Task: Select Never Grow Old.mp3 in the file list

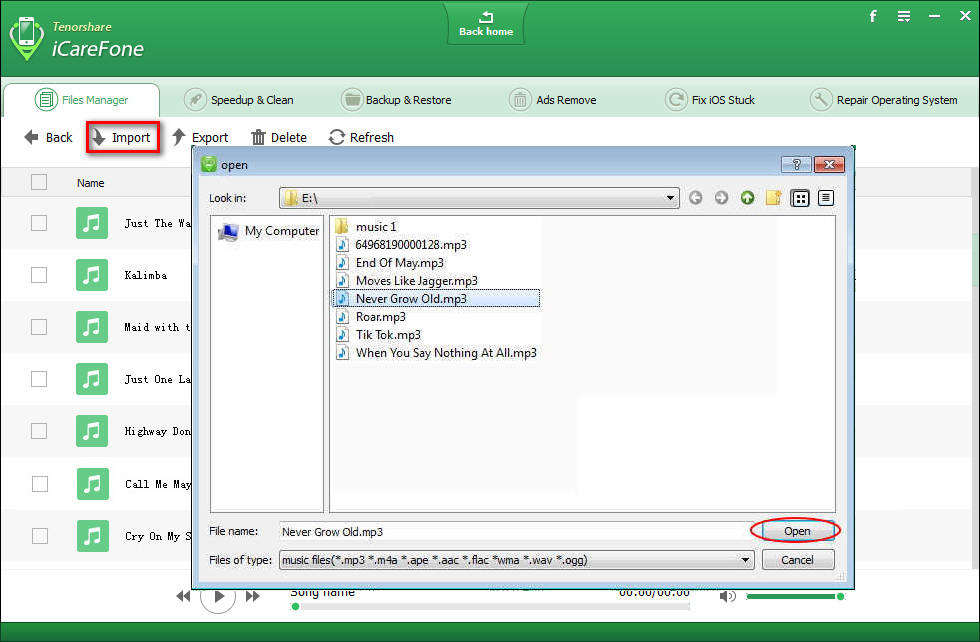Action: (x=436, y=299)
